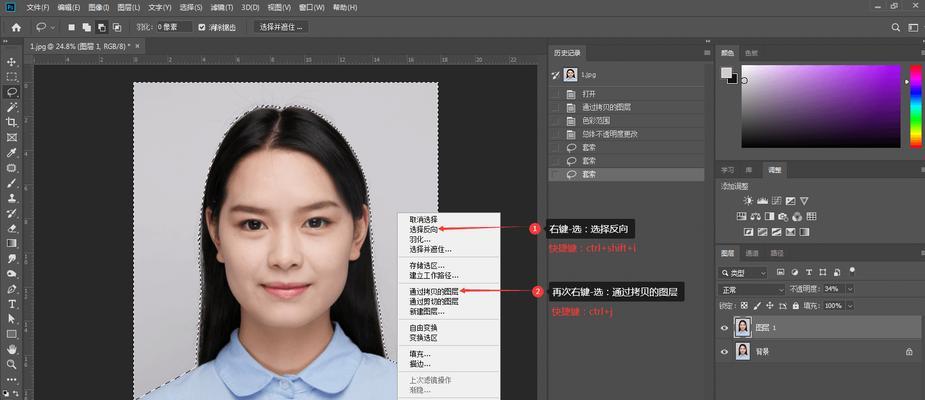Click Subtract from selection mode icon

101,27
